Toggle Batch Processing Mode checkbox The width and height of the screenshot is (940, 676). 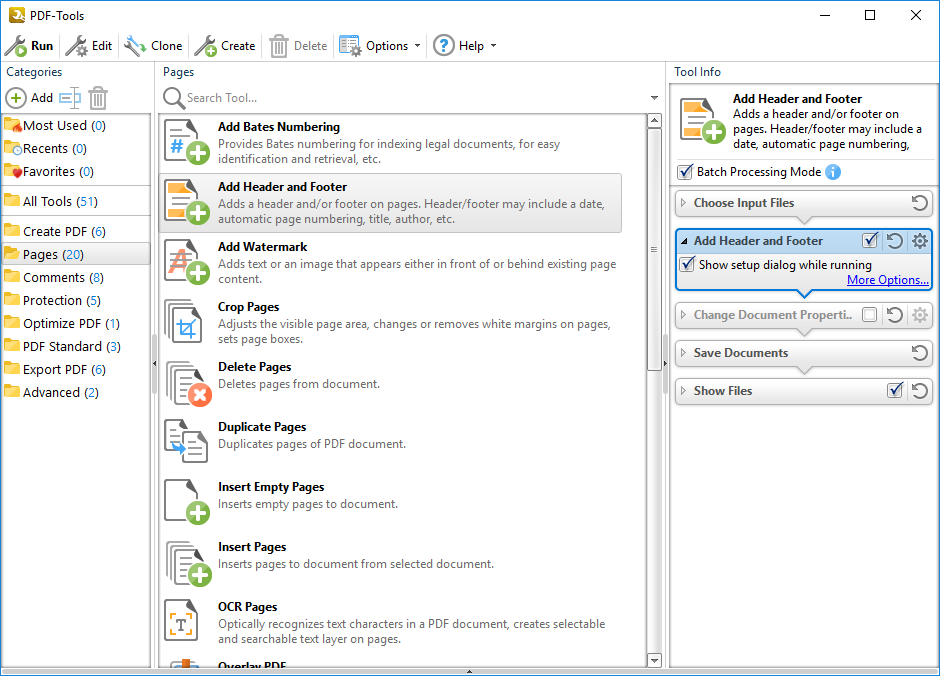685,172
